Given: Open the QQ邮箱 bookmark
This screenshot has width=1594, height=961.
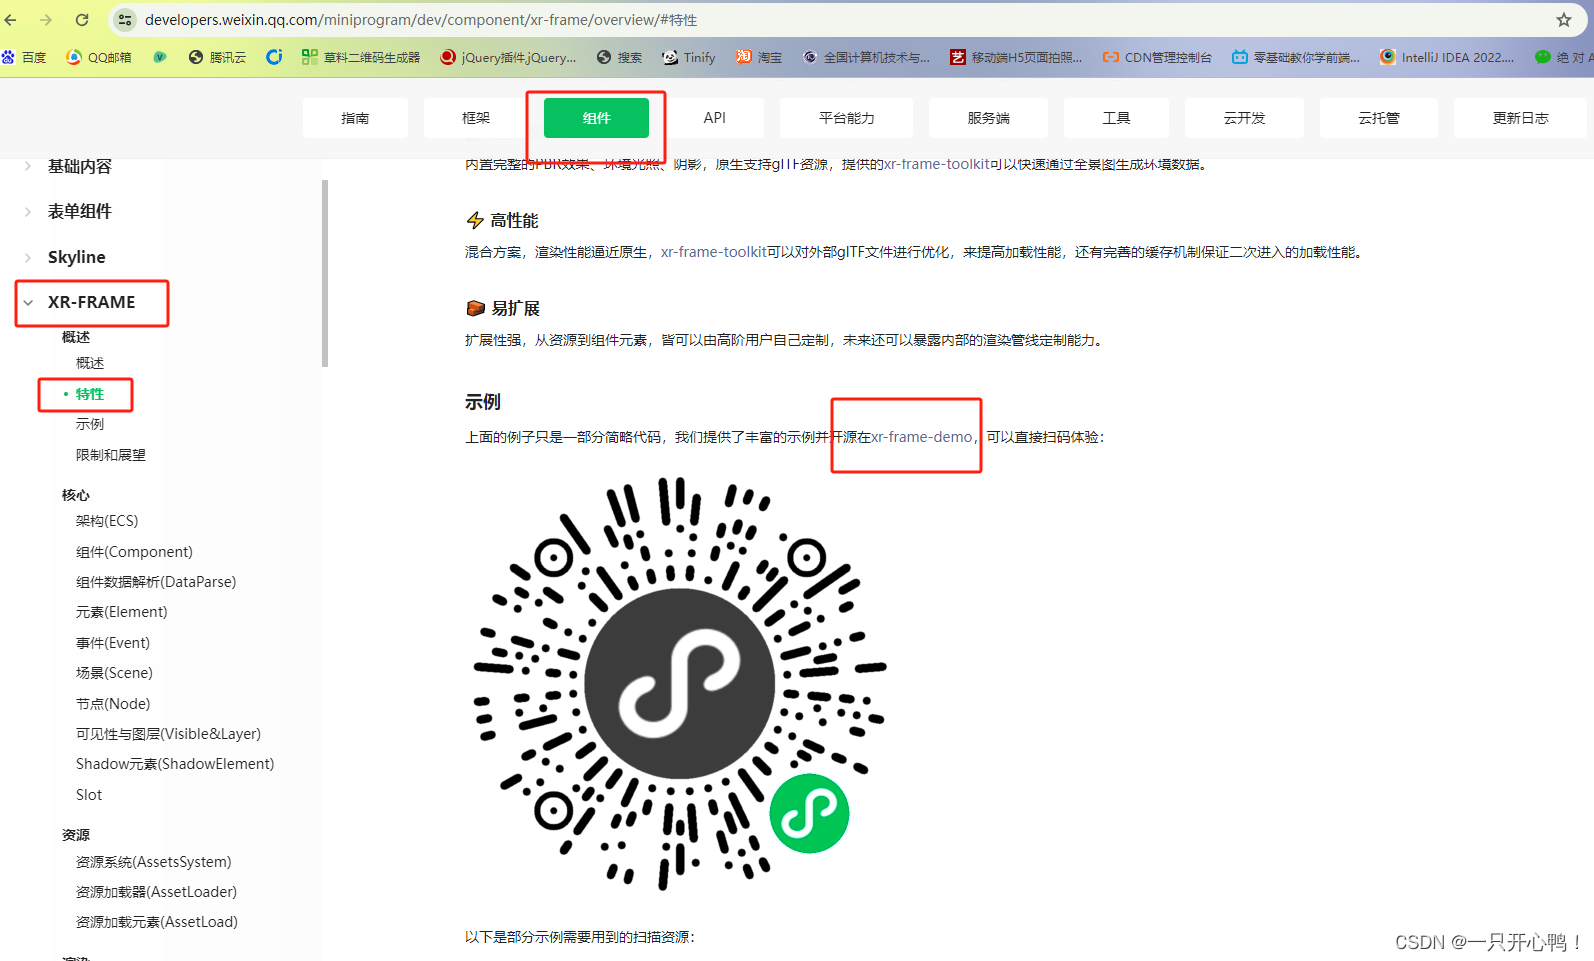Looking at the screenshot, I should click(x=99, y=57).
